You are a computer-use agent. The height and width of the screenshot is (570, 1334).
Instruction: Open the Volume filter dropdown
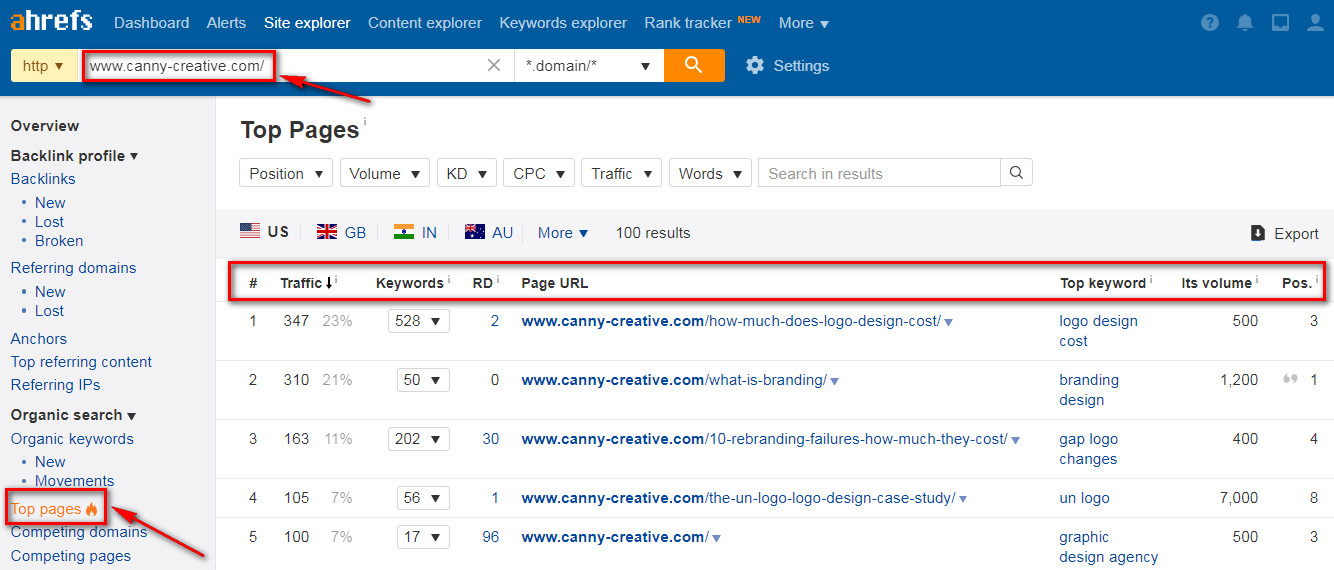click(x=385, y=173)
